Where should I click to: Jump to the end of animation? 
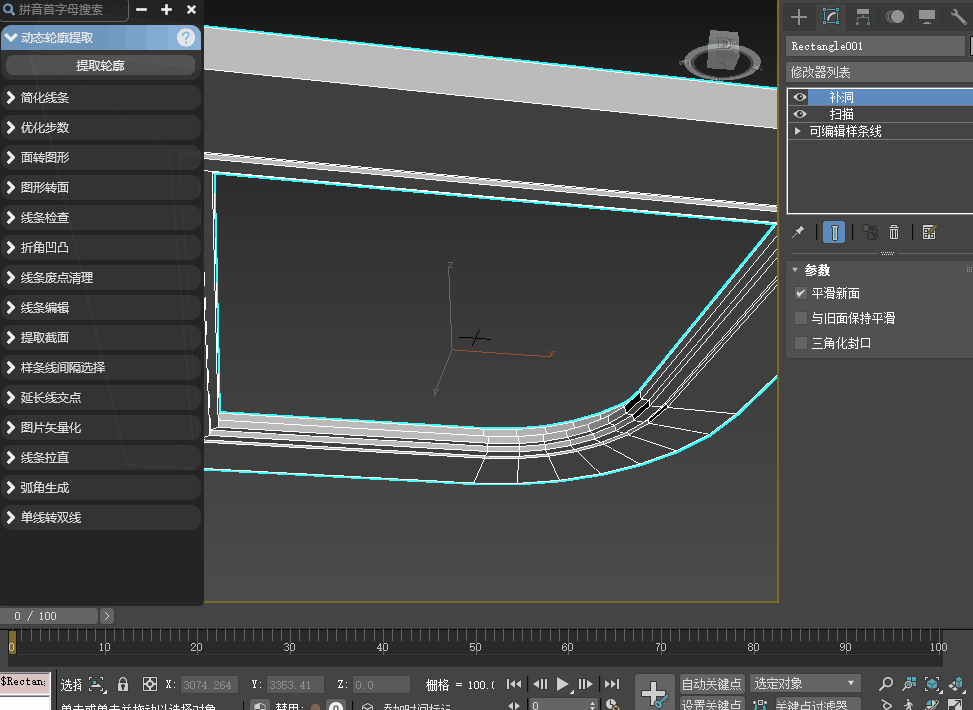click(x=612, y=684)
